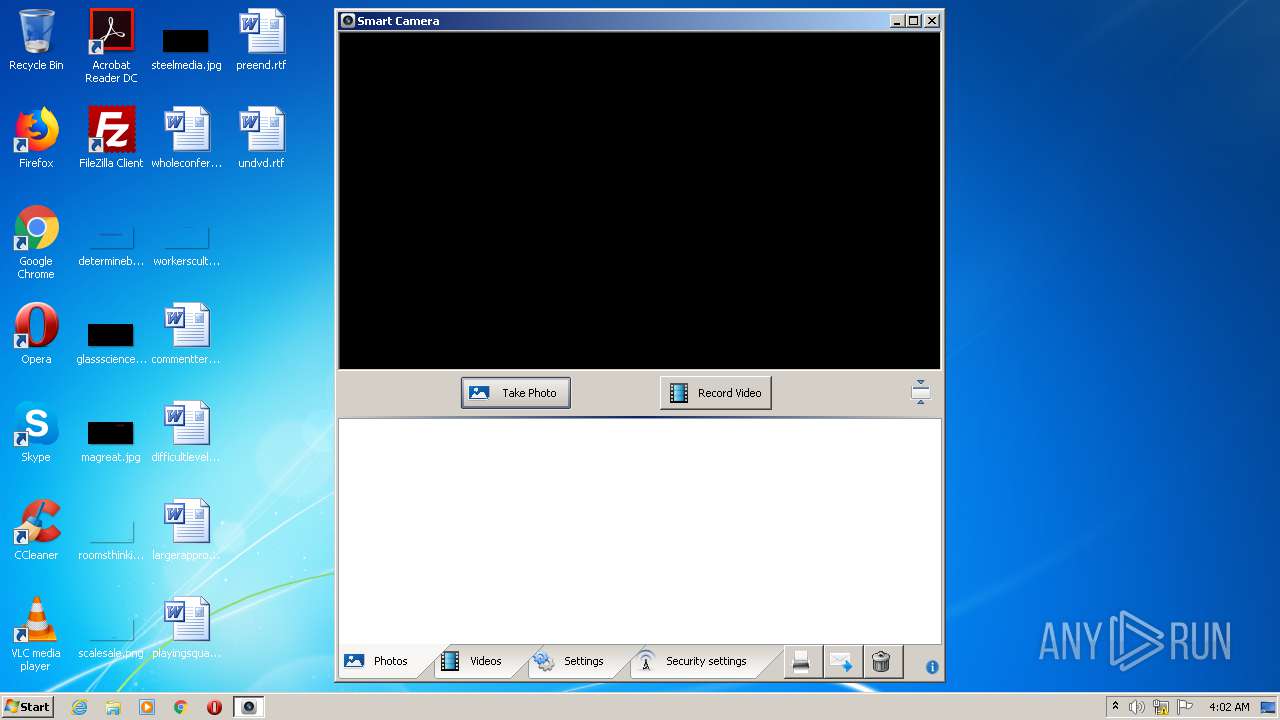
Task: Select the commentter... Word document
Action: [186, 334]
